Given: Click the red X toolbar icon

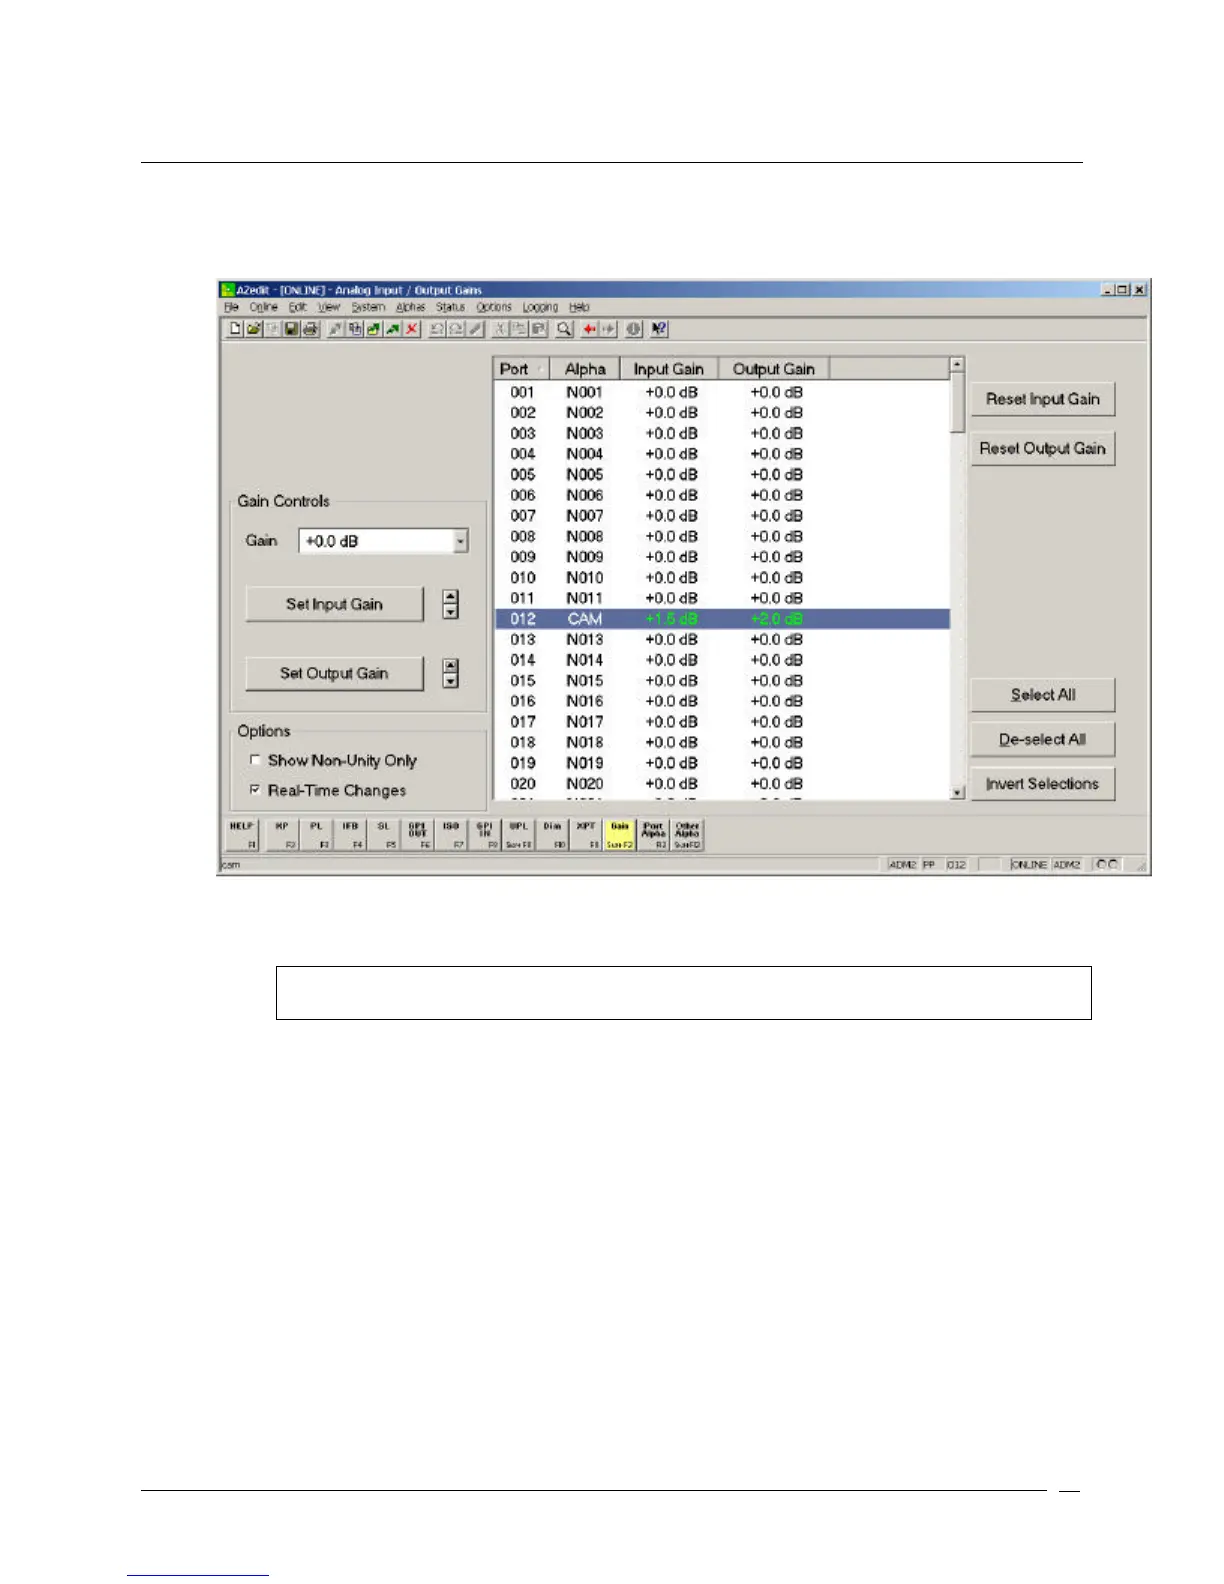Looking at the screenshot, I should click(411, 329).
